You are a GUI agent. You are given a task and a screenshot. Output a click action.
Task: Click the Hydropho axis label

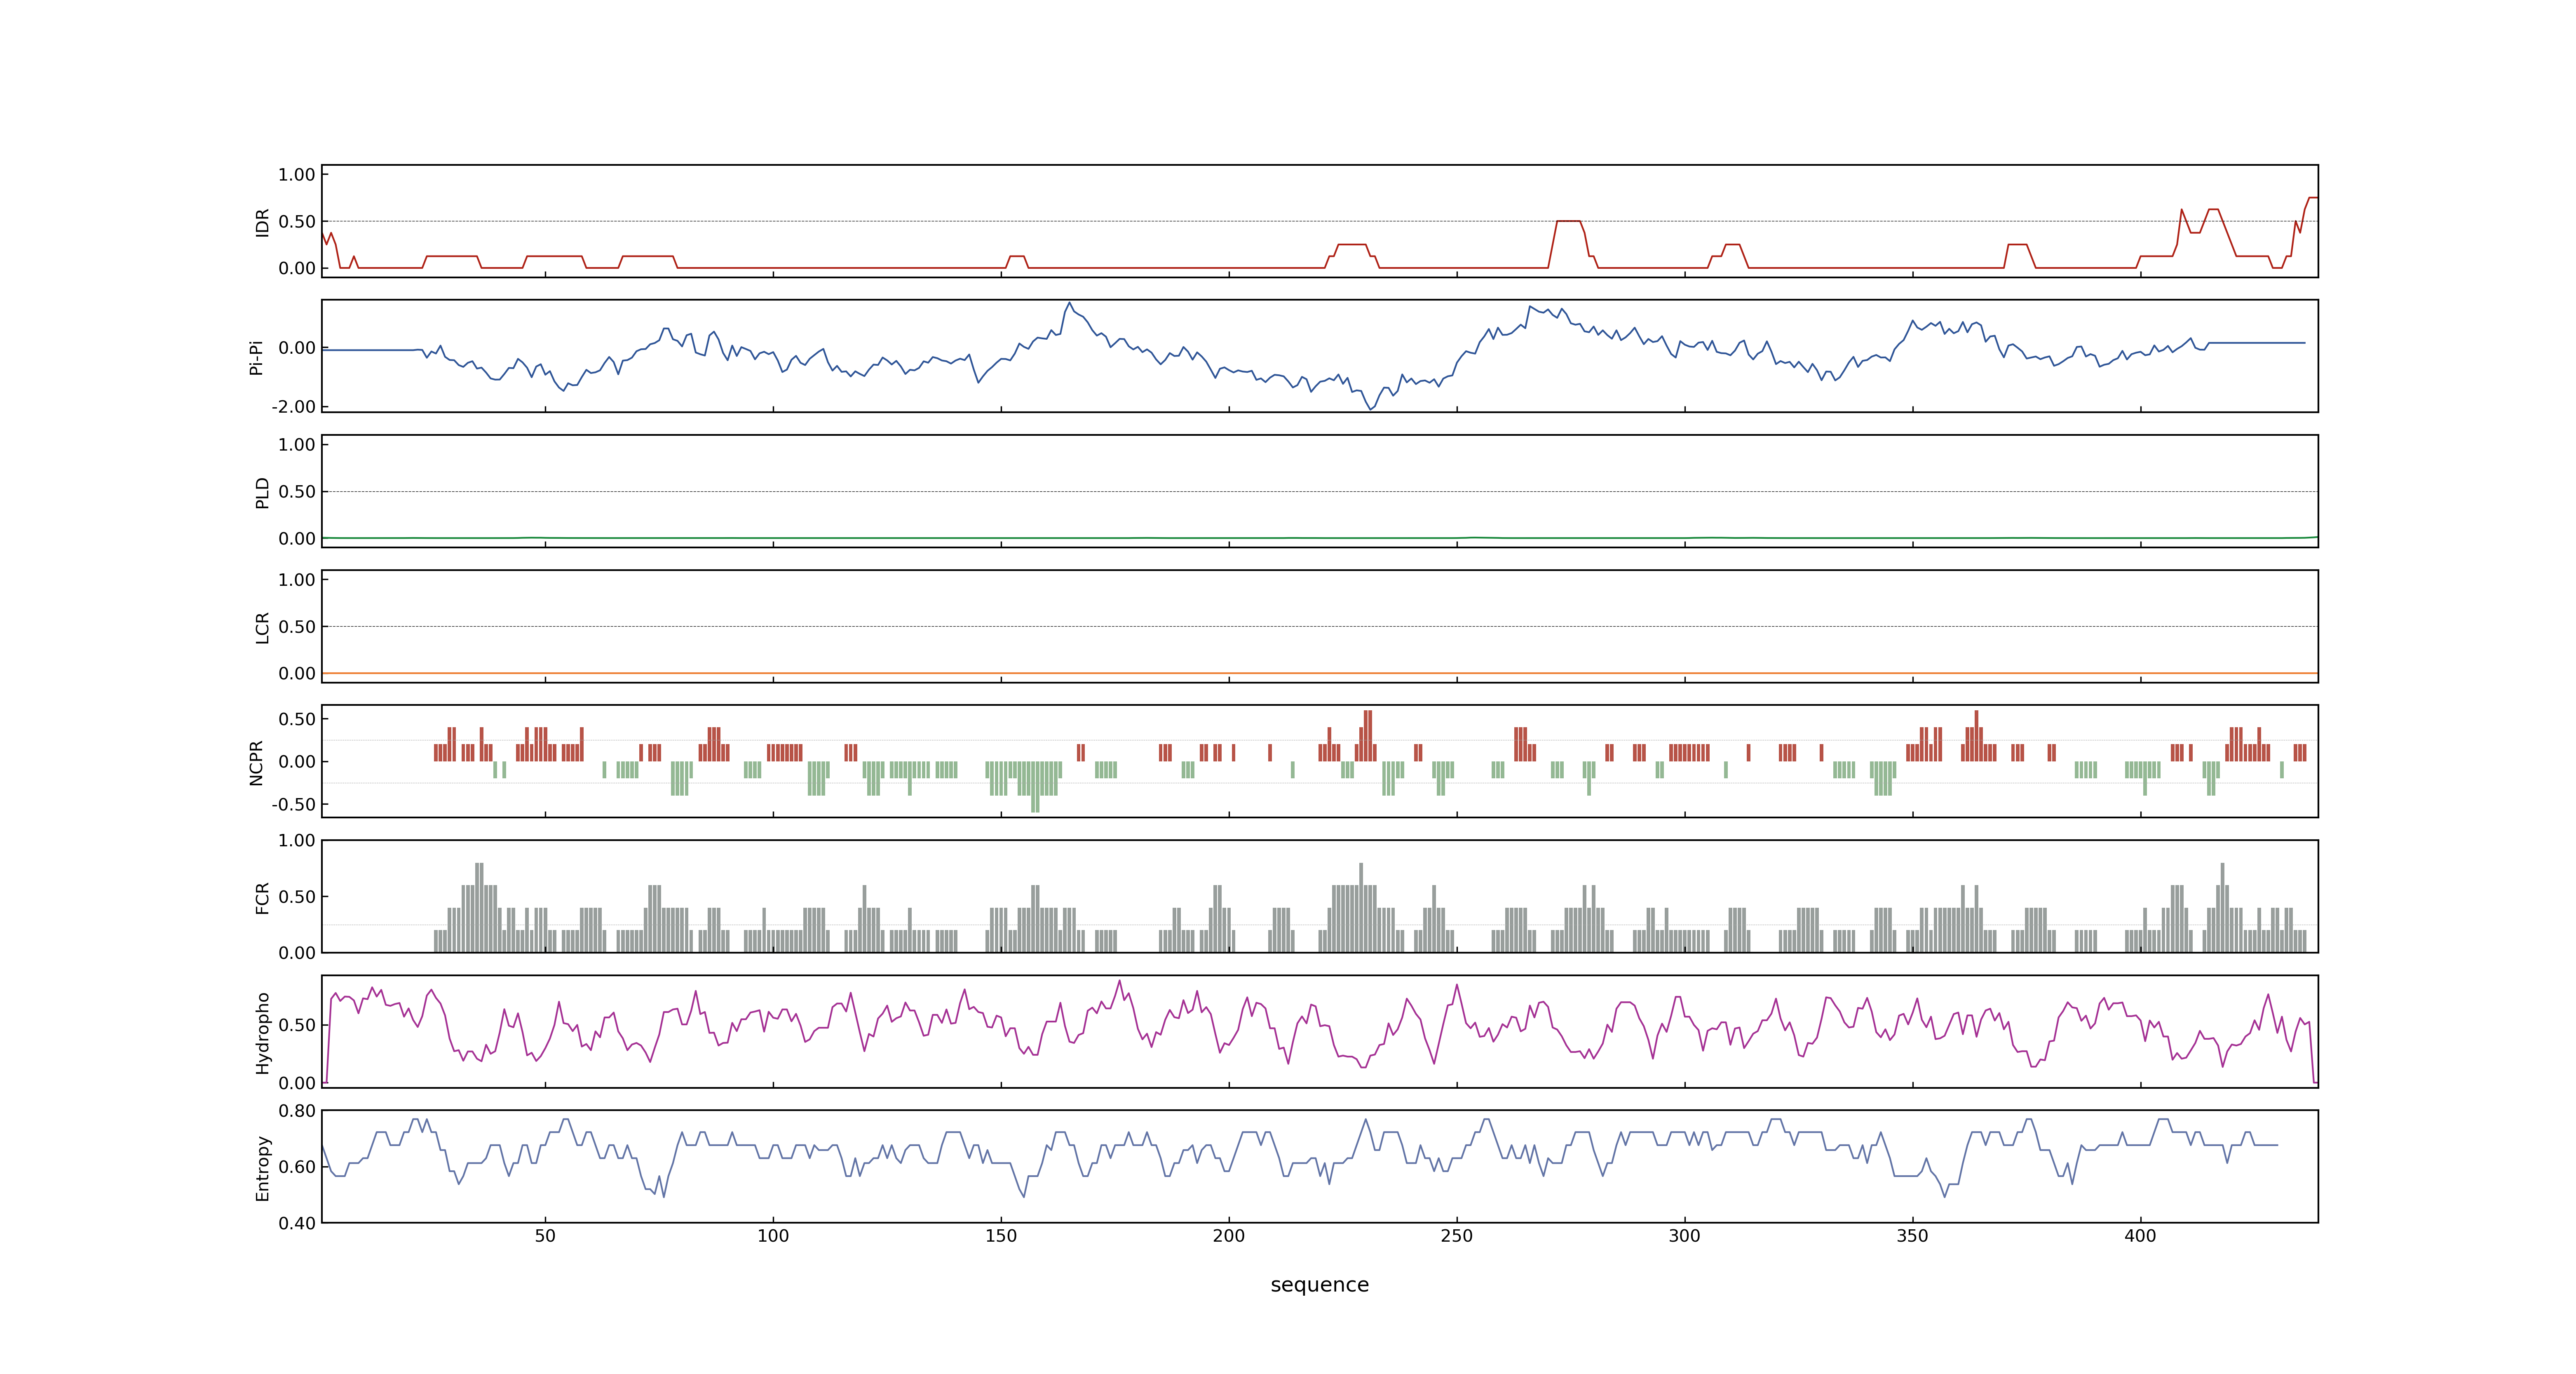pos(262,1033)
